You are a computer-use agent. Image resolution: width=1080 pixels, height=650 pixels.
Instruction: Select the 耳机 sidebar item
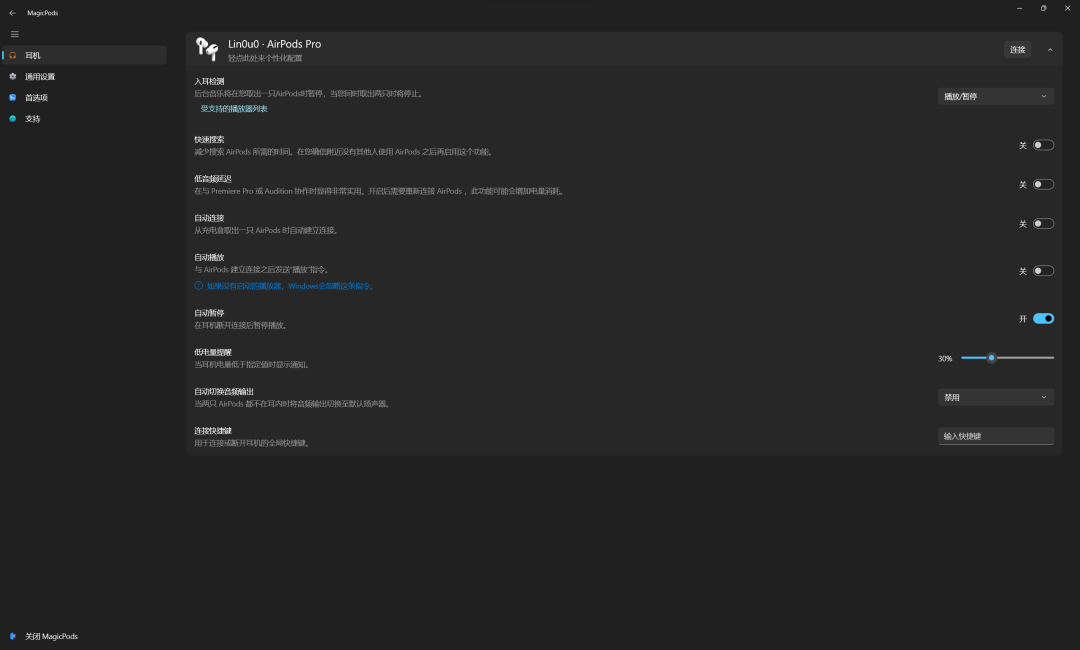[x=84, y=55]
